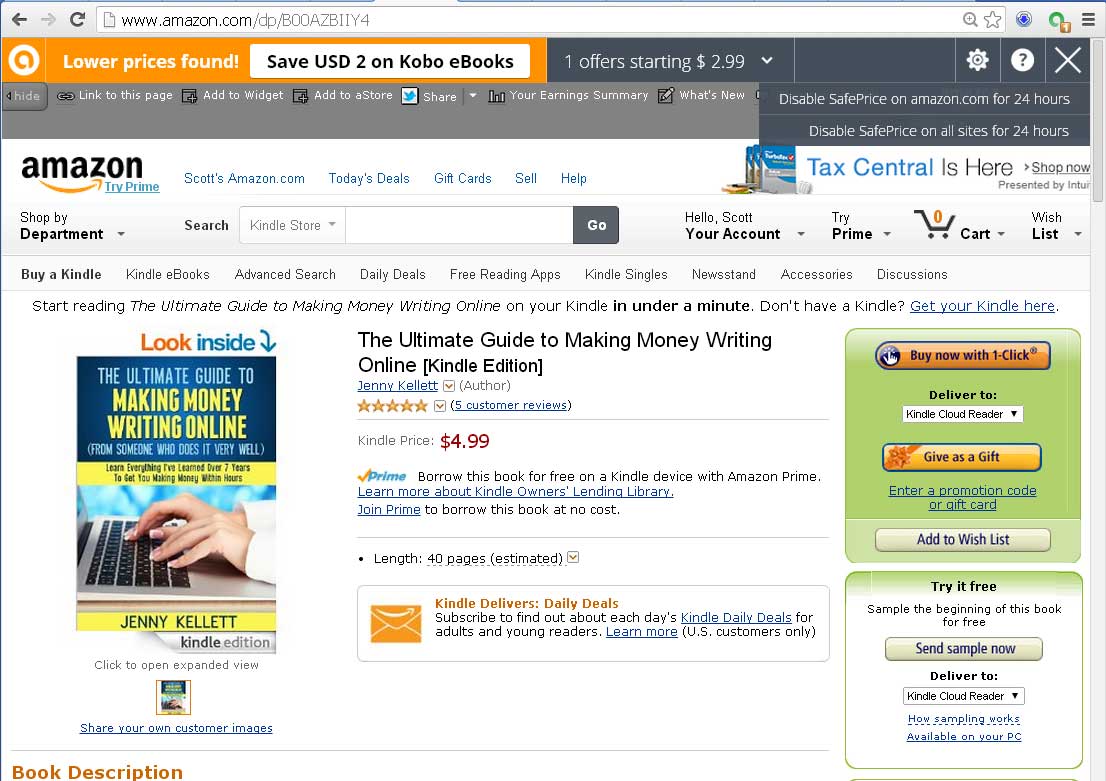1106x781 pixels.
Task: Open the Kindle eBooks tab
Action: pyautogui.click(x=168, y=274)
